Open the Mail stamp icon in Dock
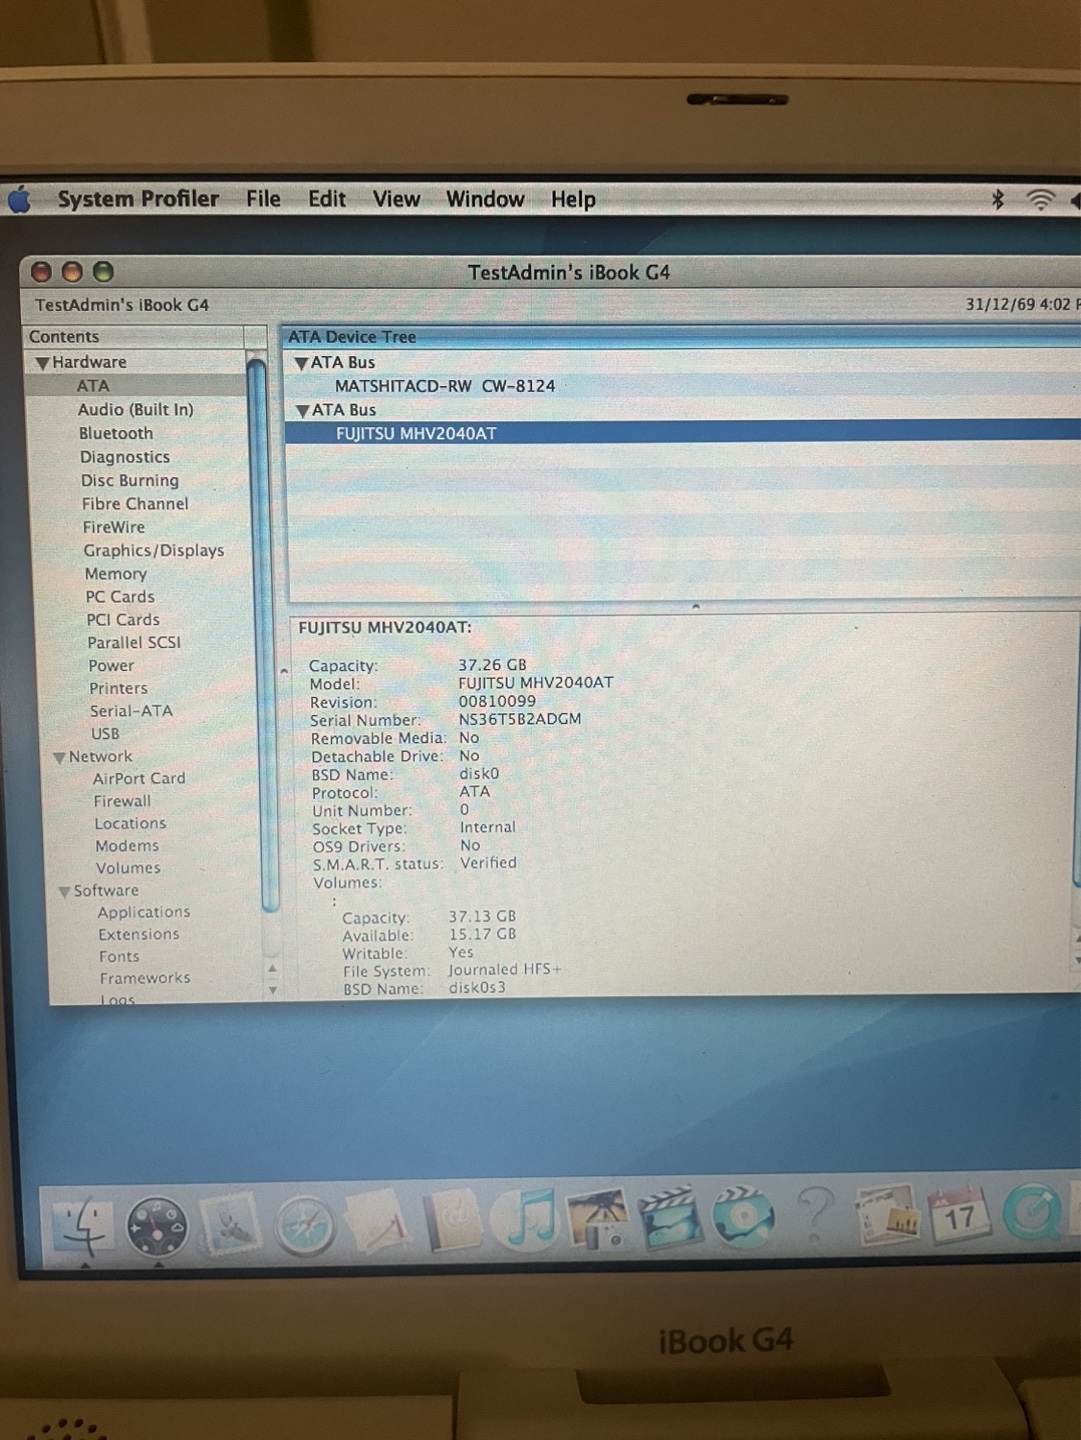 pyautogui.click(x=230, y=1224)
